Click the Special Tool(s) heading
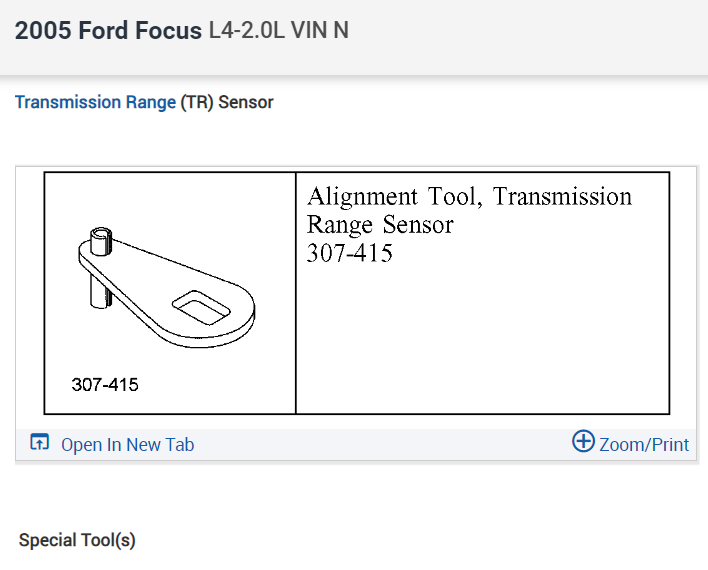Image resolution: width=708 pixels, height=570 pixels. point(77,540)
